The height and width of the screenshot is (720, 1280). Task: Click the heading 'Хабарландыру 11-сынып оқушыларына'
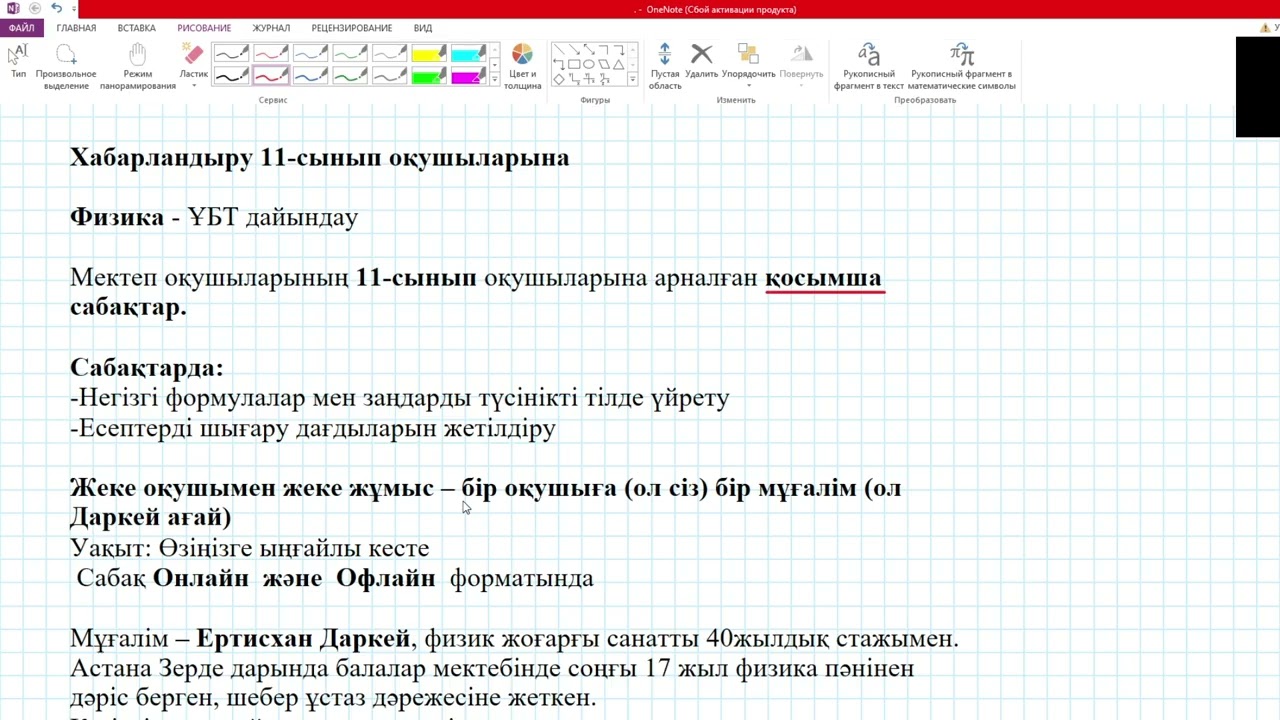coord(319,158)
